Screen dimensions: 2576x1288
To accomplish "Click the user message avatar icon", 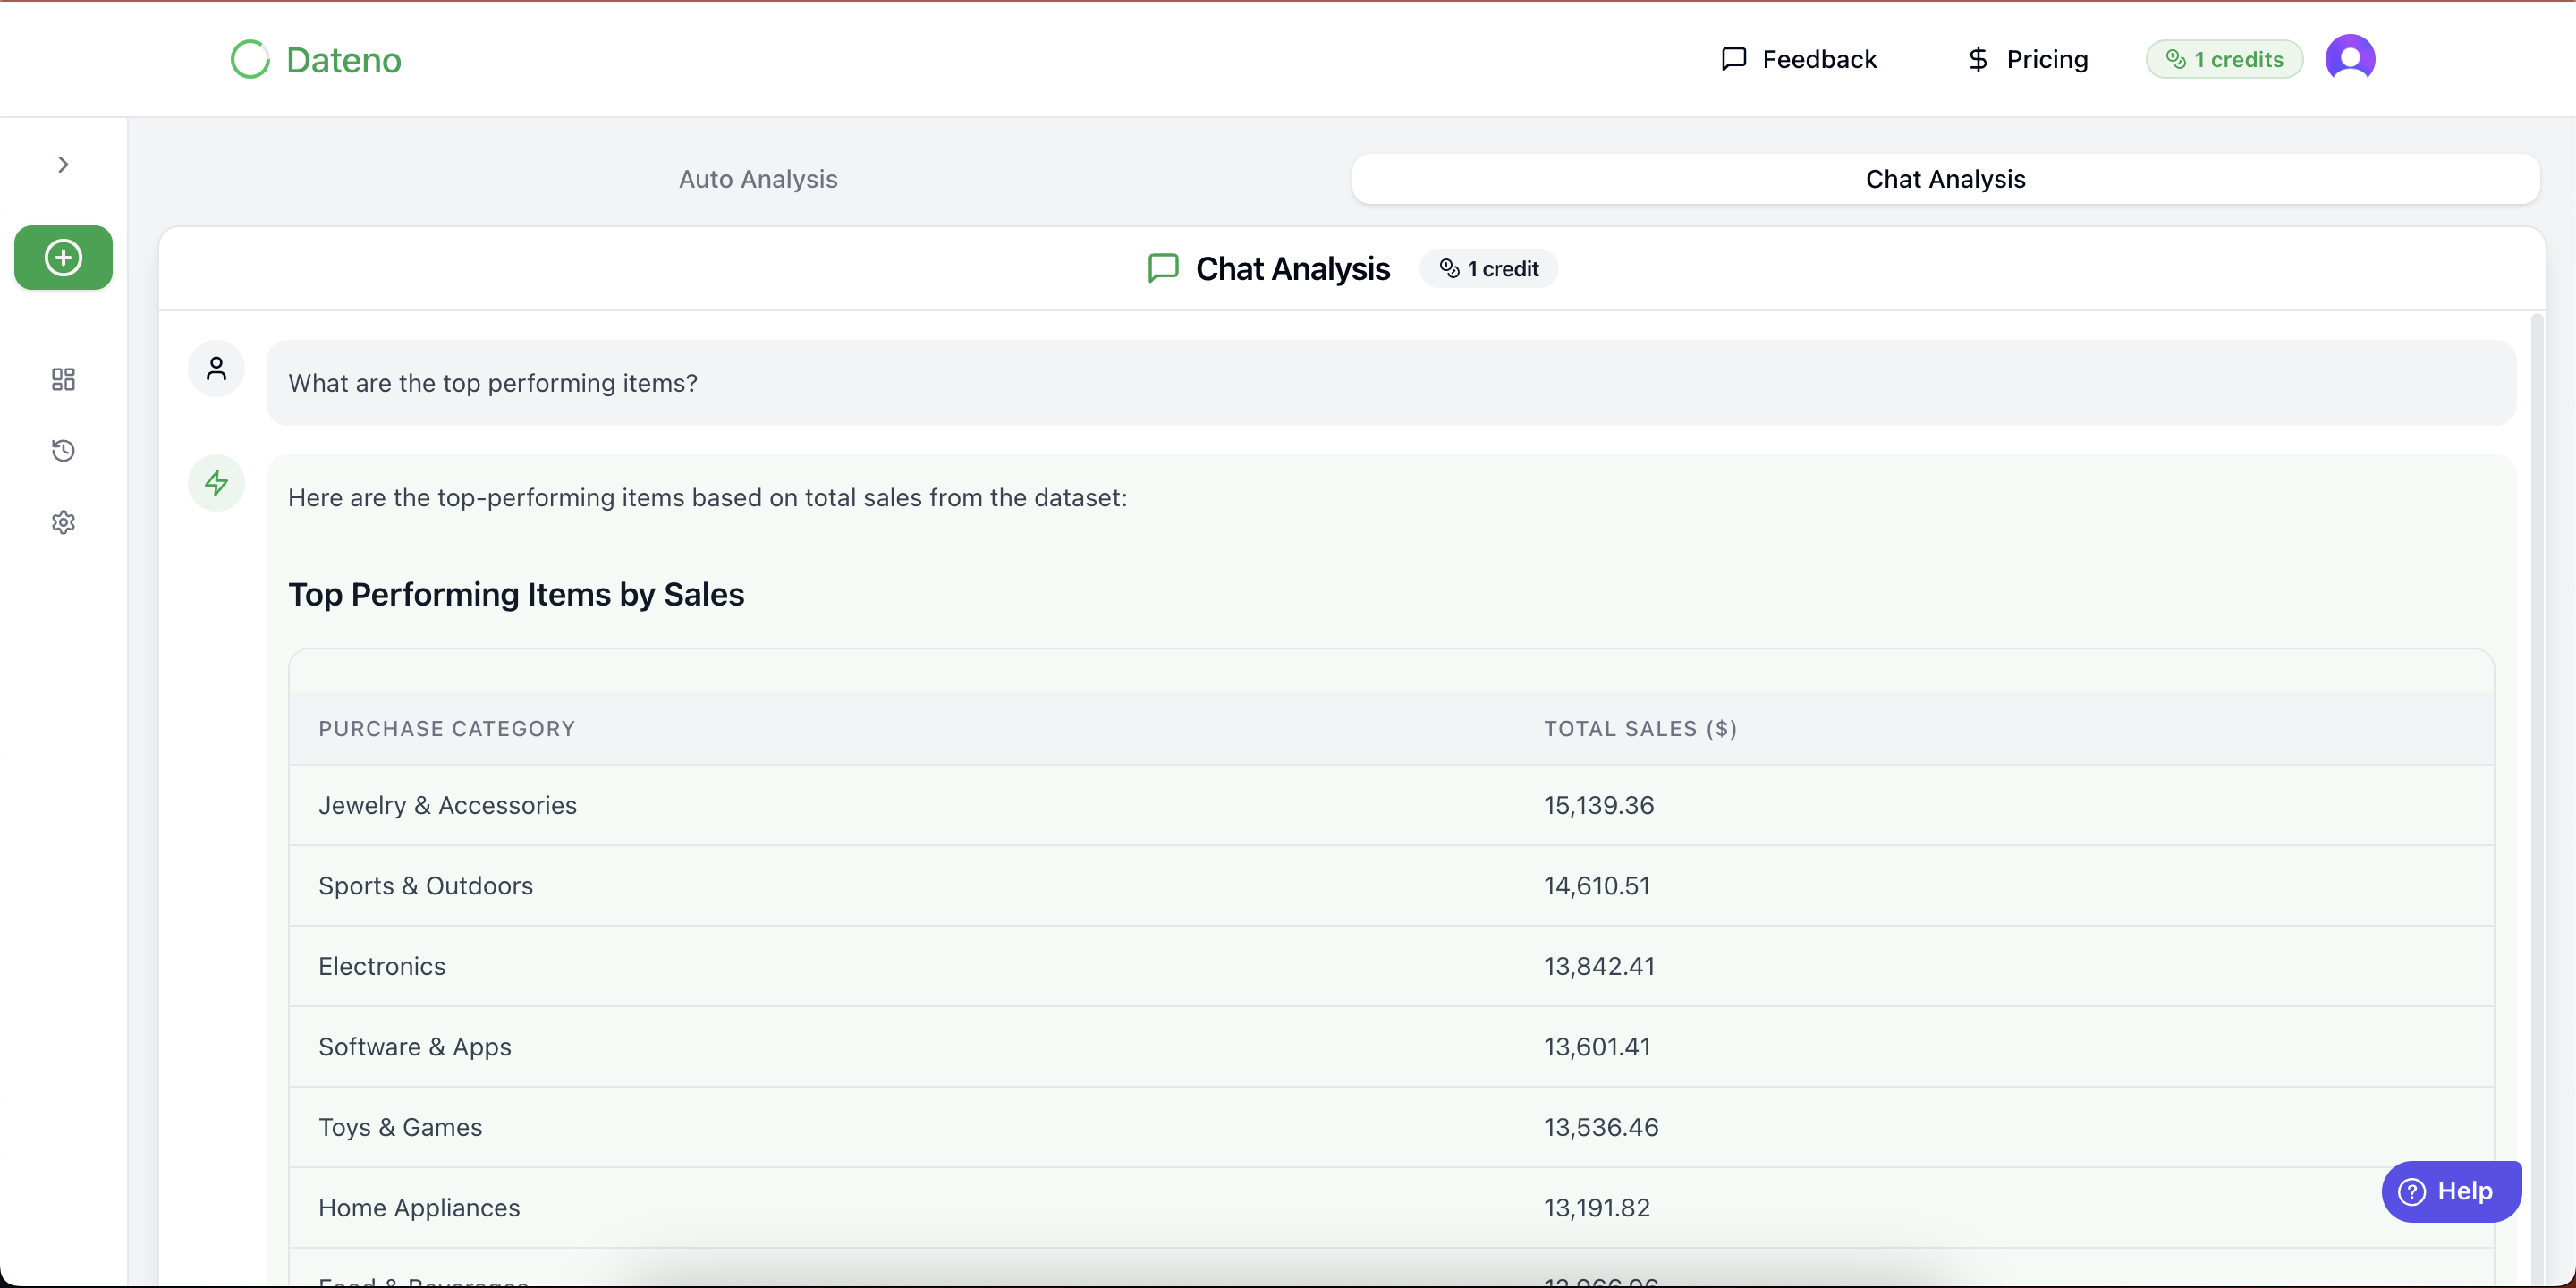I will point(216,370).
